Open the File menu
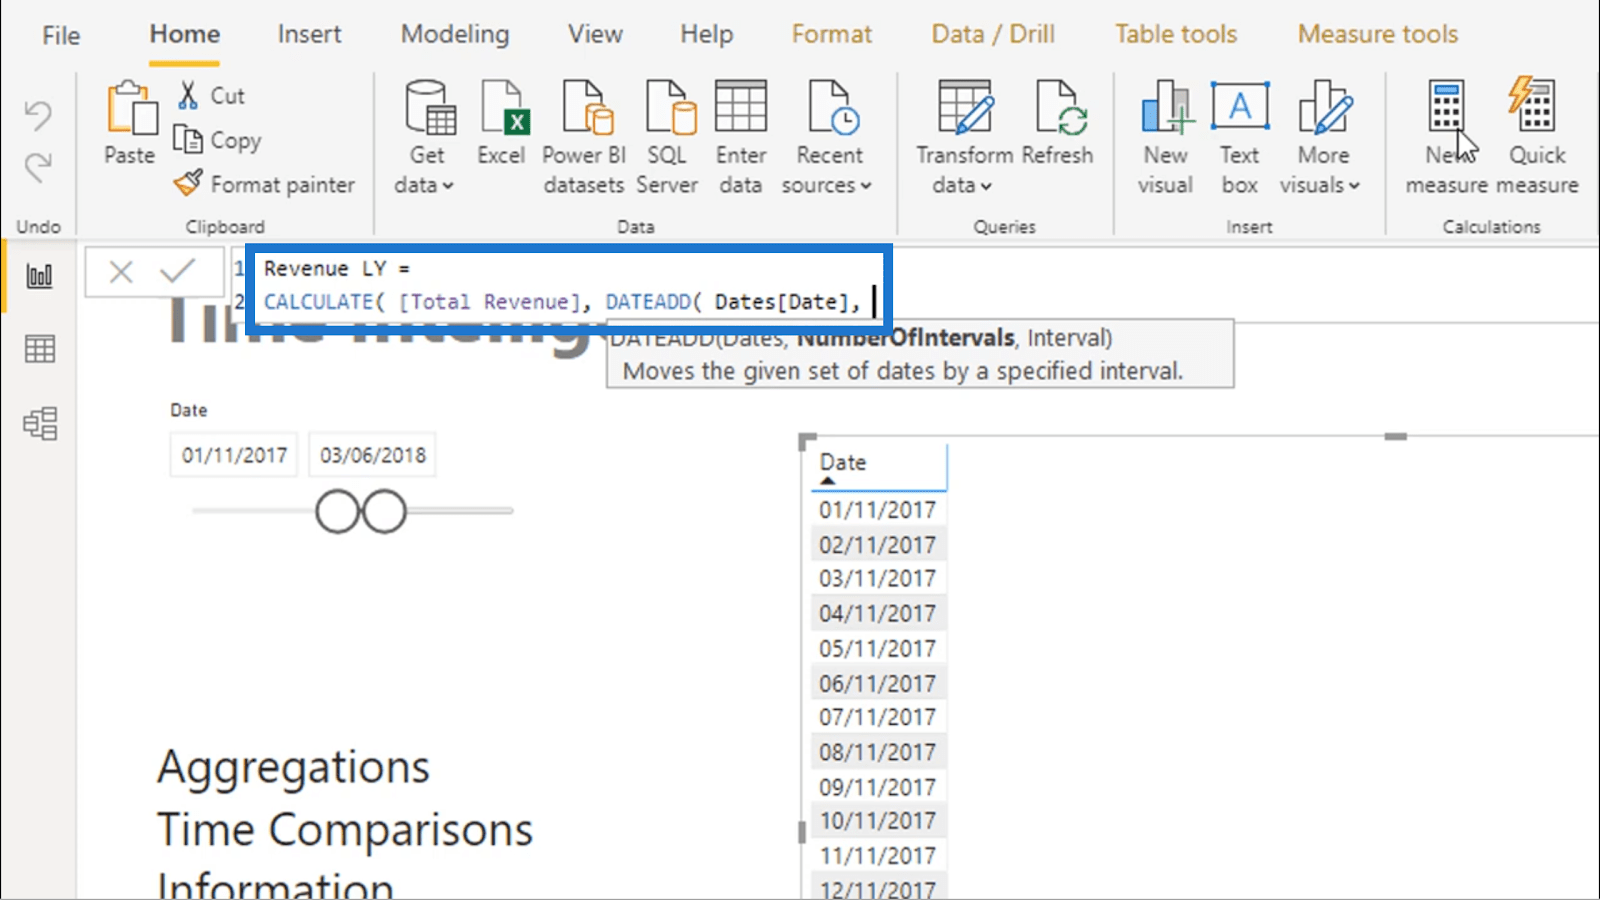Image resolution: width=1600 pixels, height=900 pixels. [61, 35]
